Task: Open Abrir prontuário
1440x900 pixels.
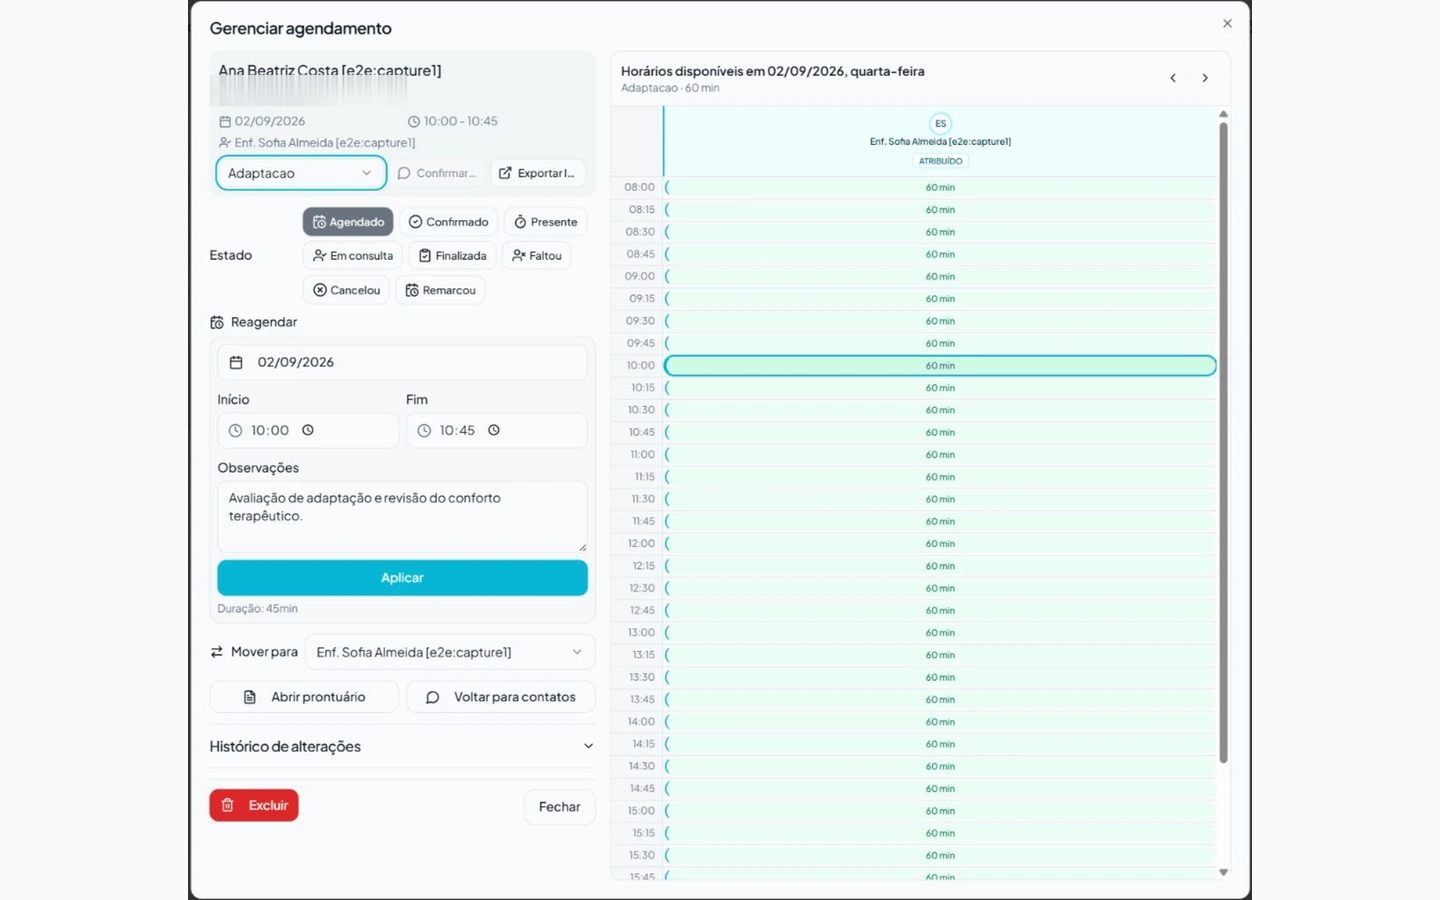Action: (x=304, y=697)
